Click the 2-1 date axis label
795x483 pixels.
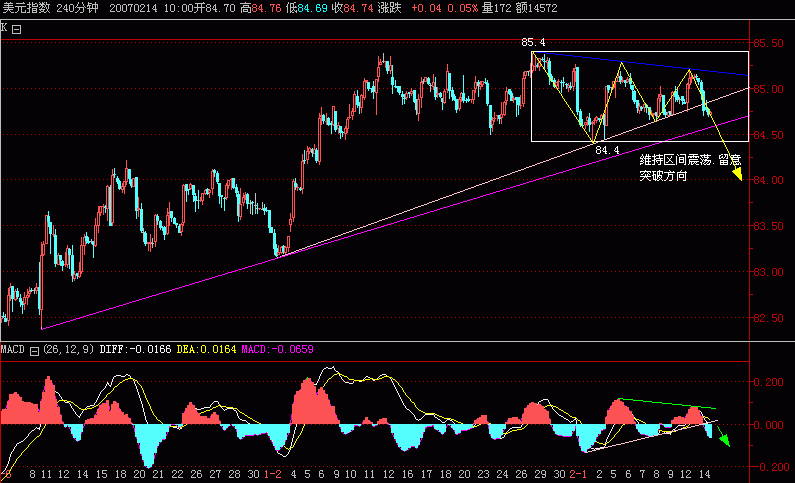(578, 474)
